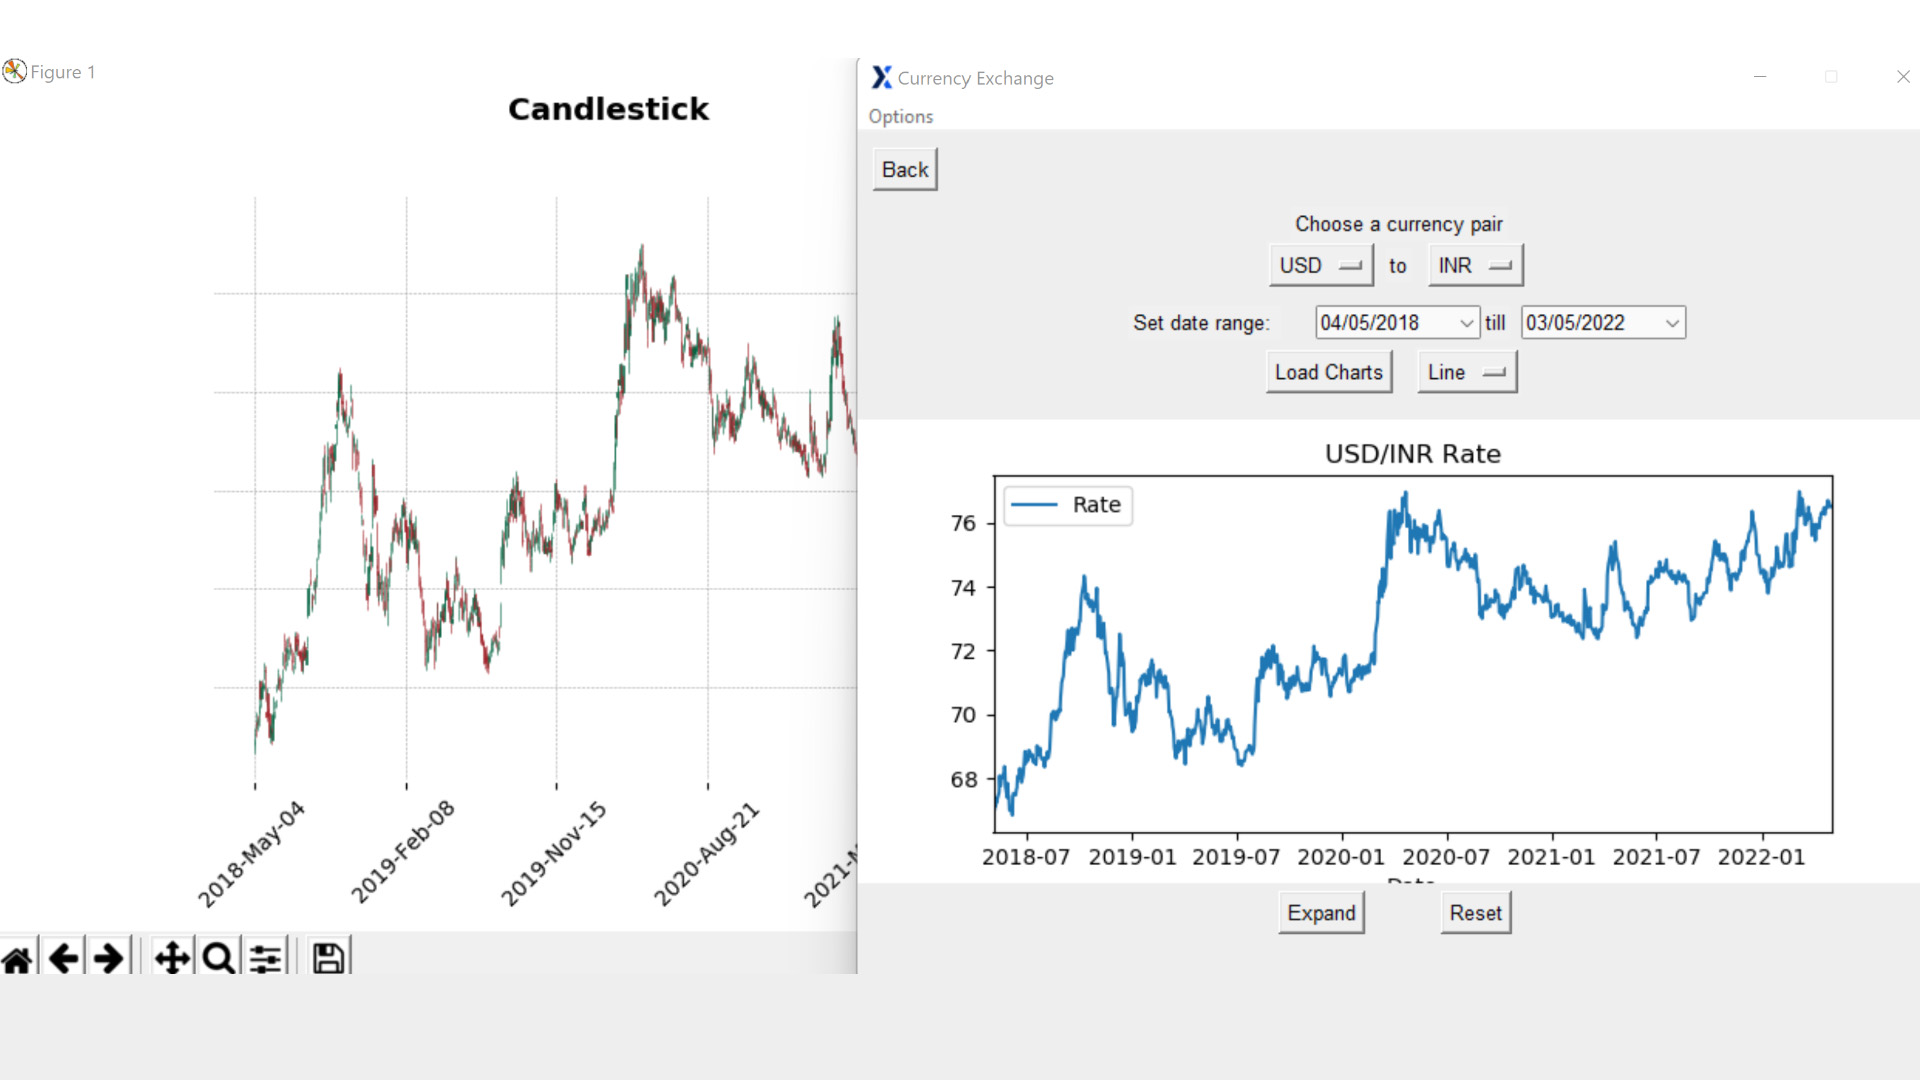Select the Zoom magnifier tool in Figure 1
This screenshot has height=1080, width=1920.
point(218,958)
